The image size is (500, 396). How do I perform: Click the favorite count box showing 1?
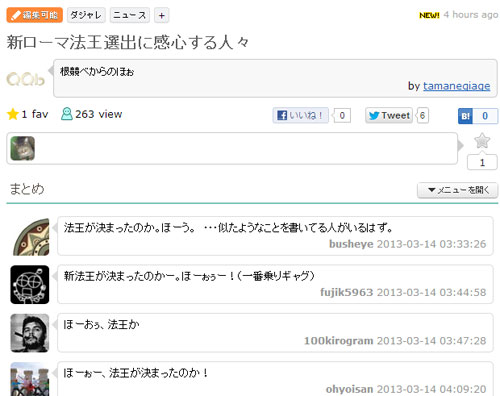coord(482,163)
